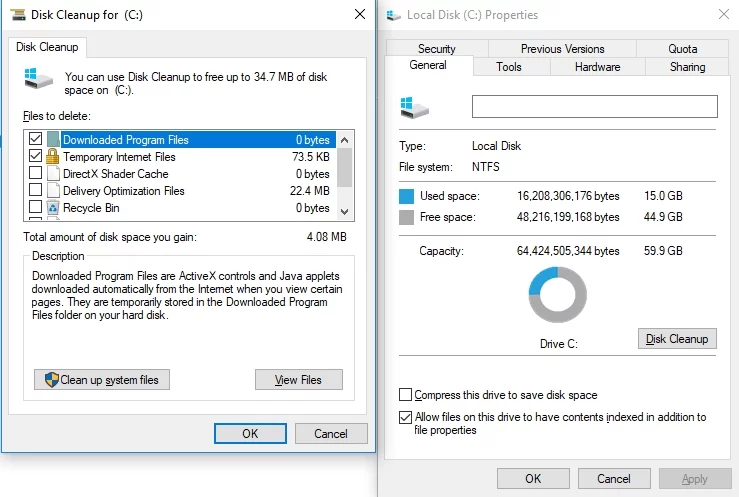Viewport: 739px width, 497px height.
Task: Uncheck Downloaded Program Files checkbox
Action: click(36, 140)
